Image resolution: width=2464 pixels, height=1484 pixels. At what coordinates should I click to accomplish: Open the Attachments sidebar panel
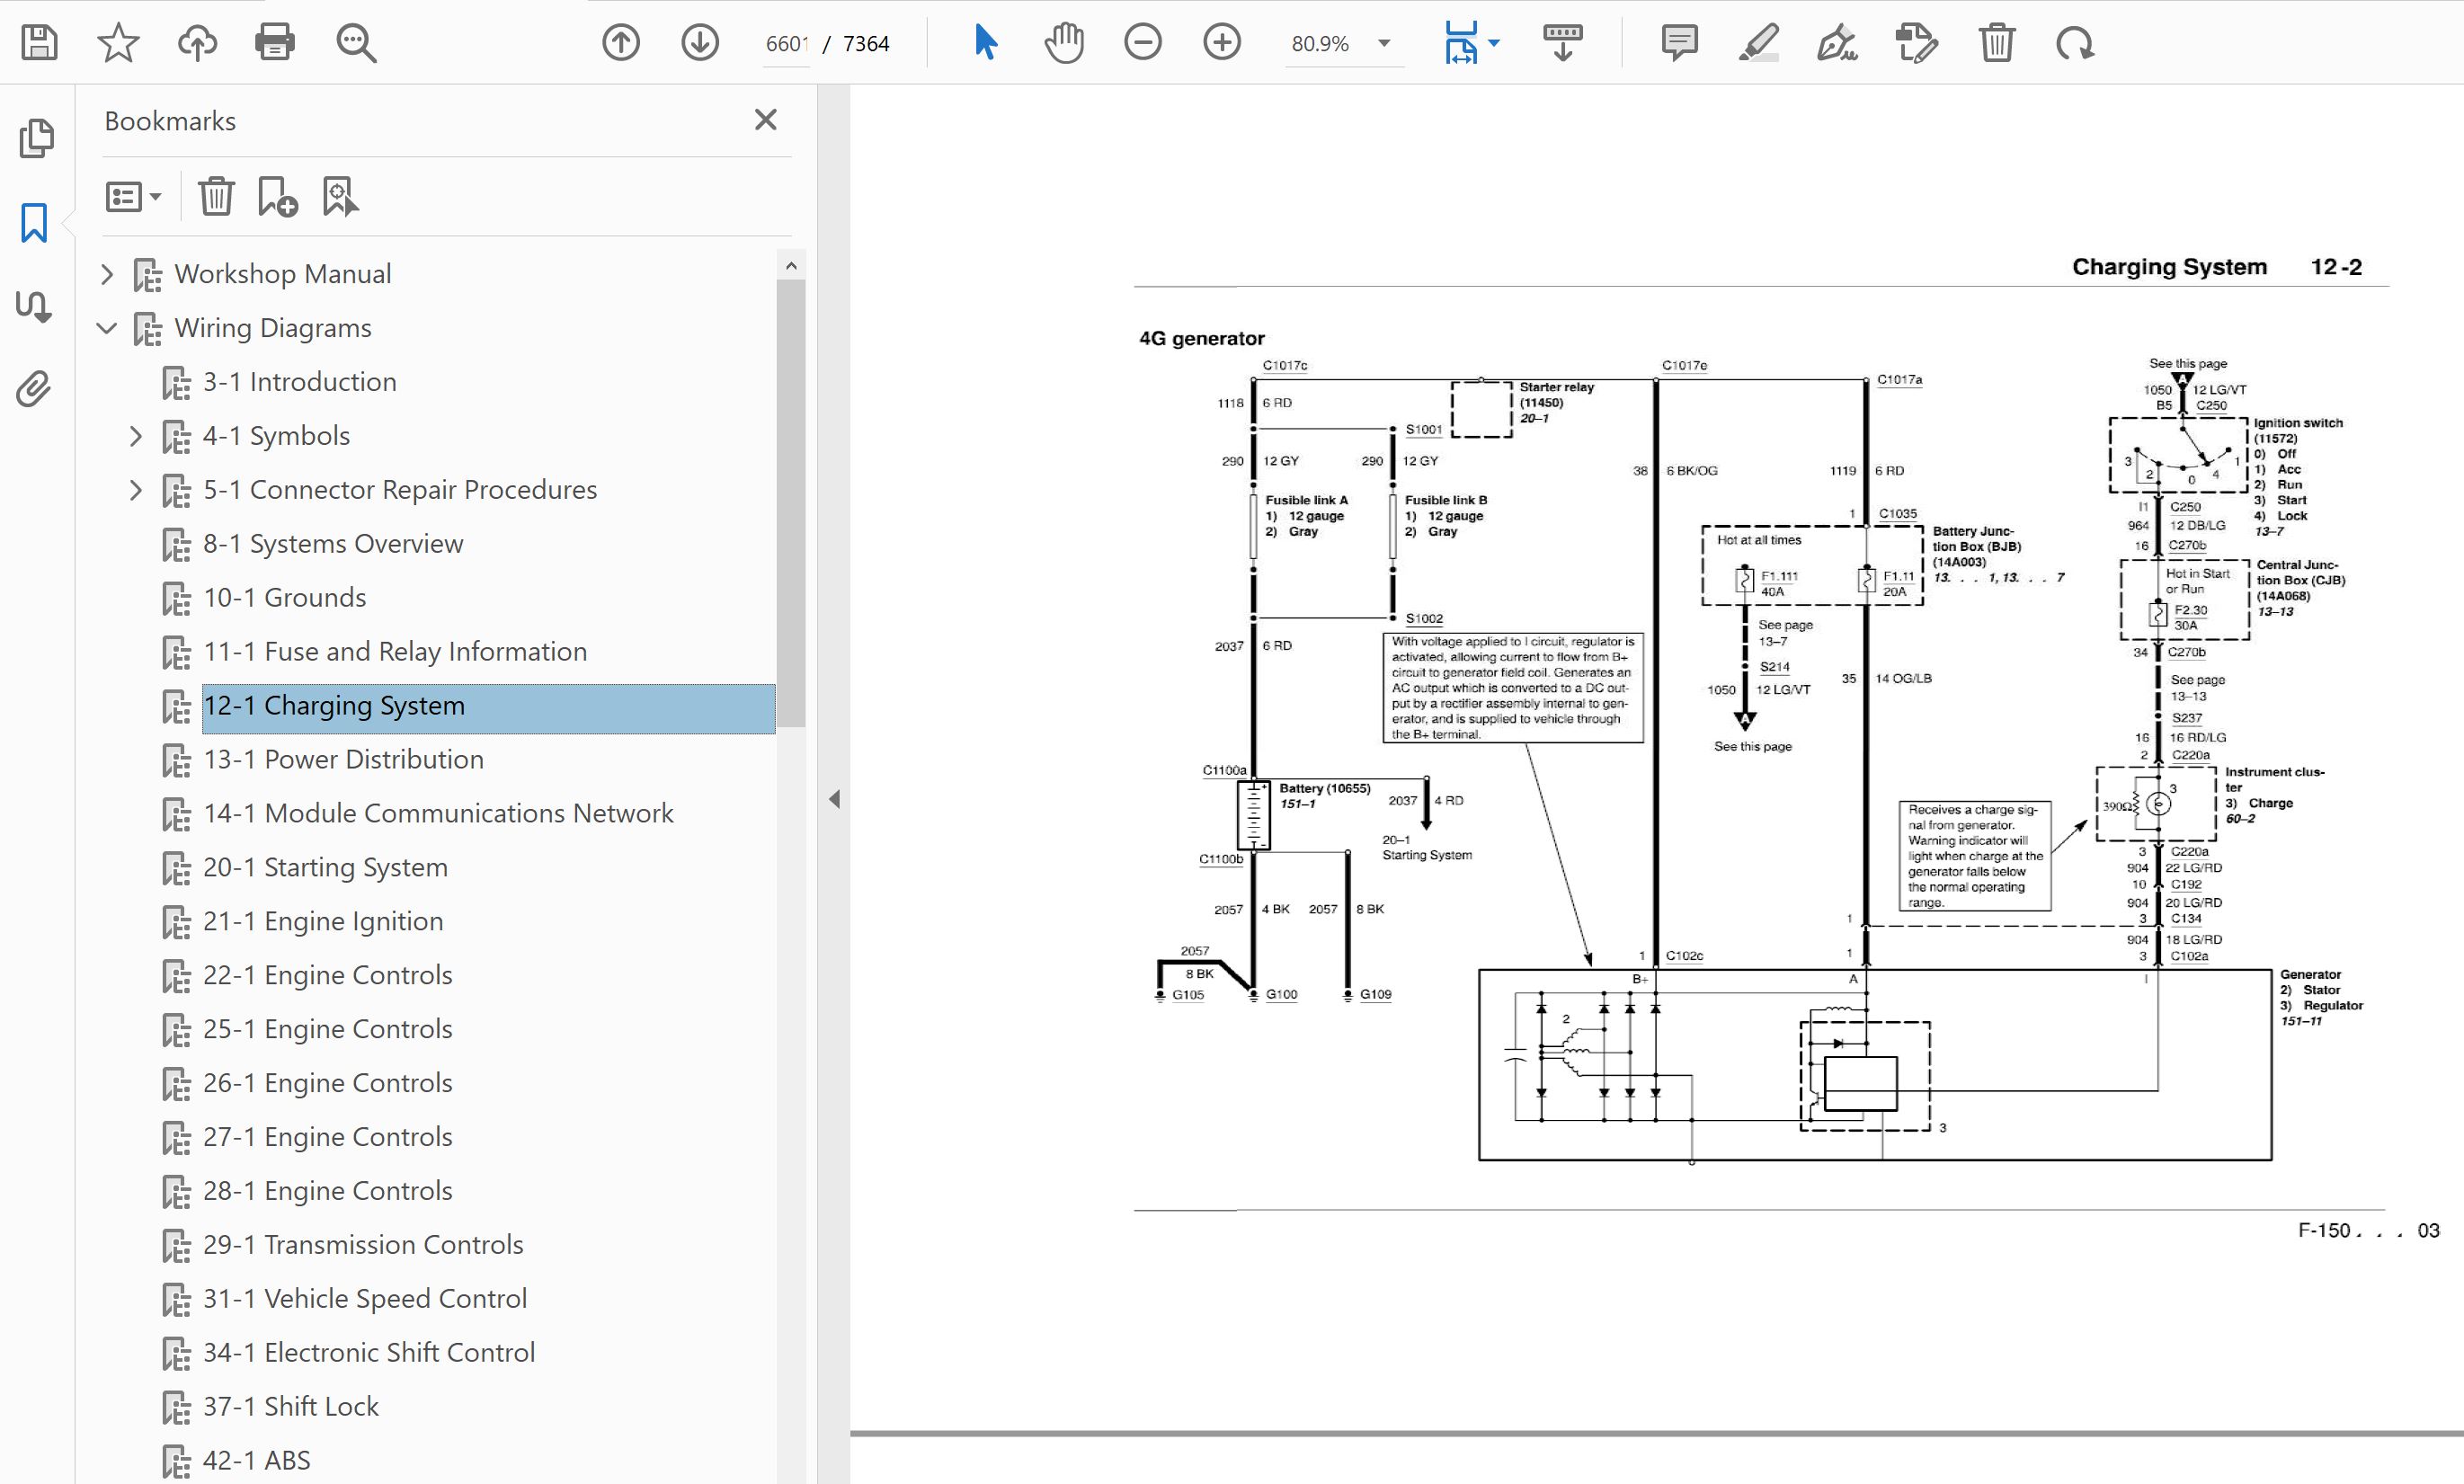34,389
